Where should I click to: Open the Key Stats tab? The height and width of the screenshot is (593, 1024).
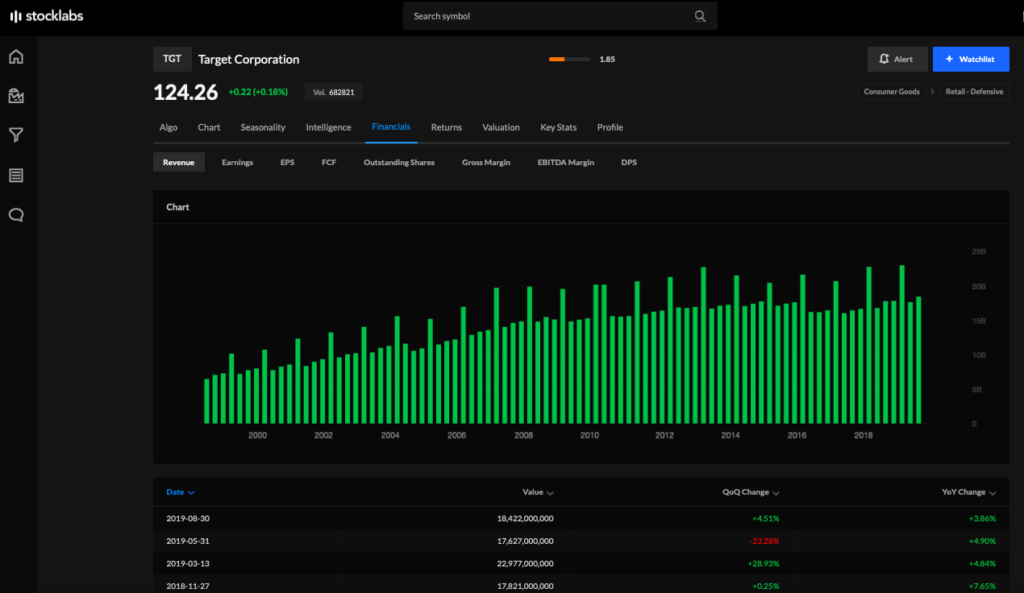[558, 127]
